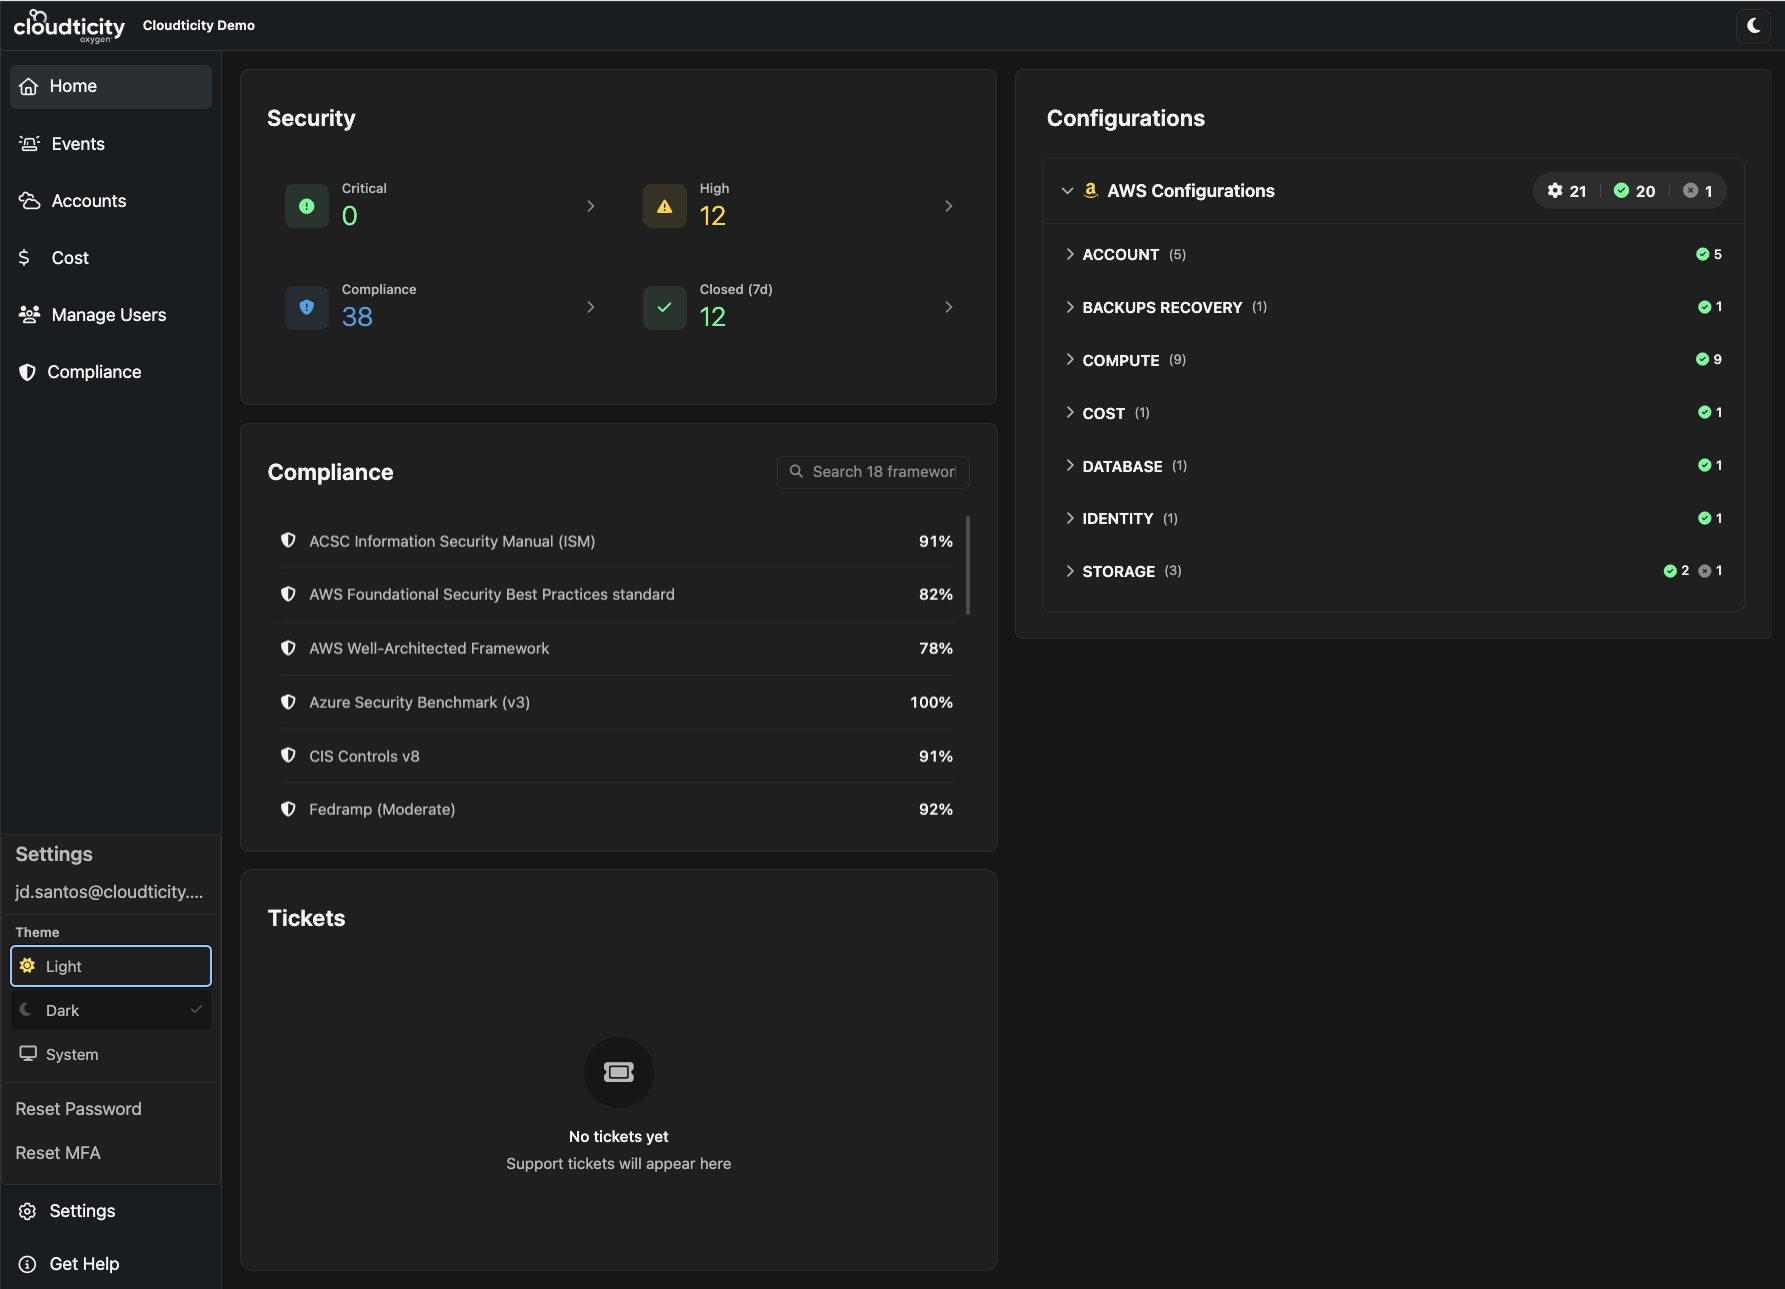
Task: Click the High severity warning icon
Action: coord(664,206)
